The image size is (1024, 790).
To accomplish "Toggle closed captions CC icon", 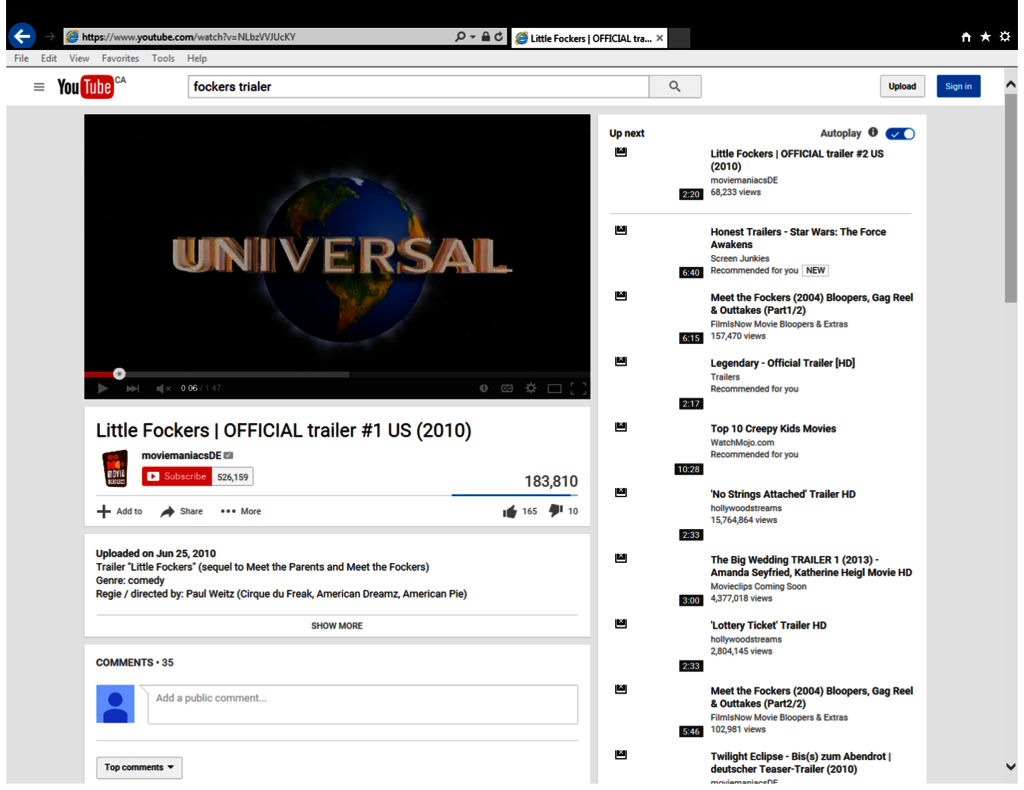I will (x=507, y=388).
